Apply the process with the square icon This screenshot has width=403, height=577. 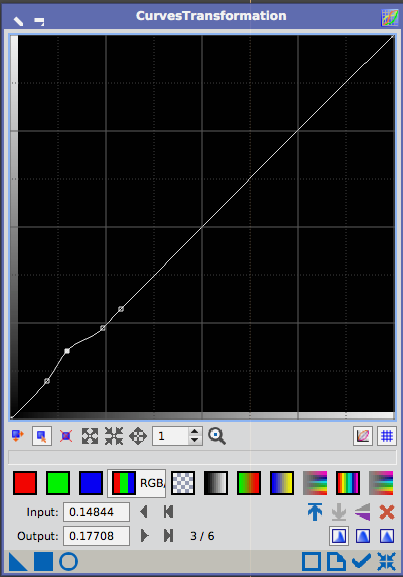point(43,562)
